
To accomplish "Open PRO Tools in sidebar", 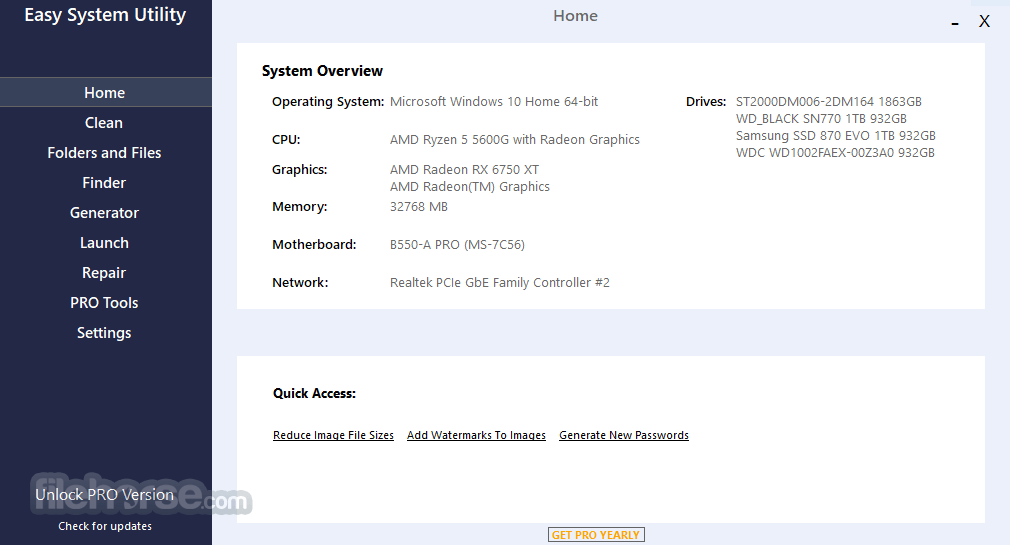I will (x=104, y=303).
